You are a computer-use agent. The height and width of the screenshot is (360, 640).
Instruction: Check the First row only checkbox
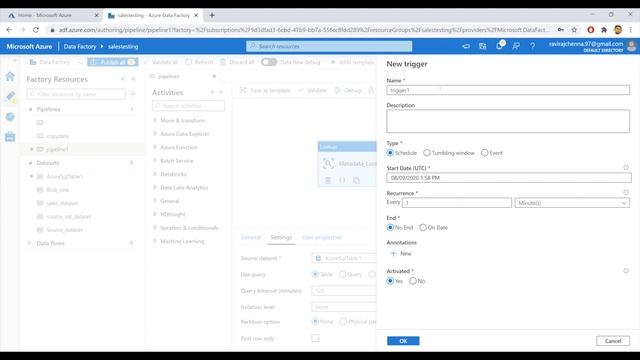(x=316, y=338)
